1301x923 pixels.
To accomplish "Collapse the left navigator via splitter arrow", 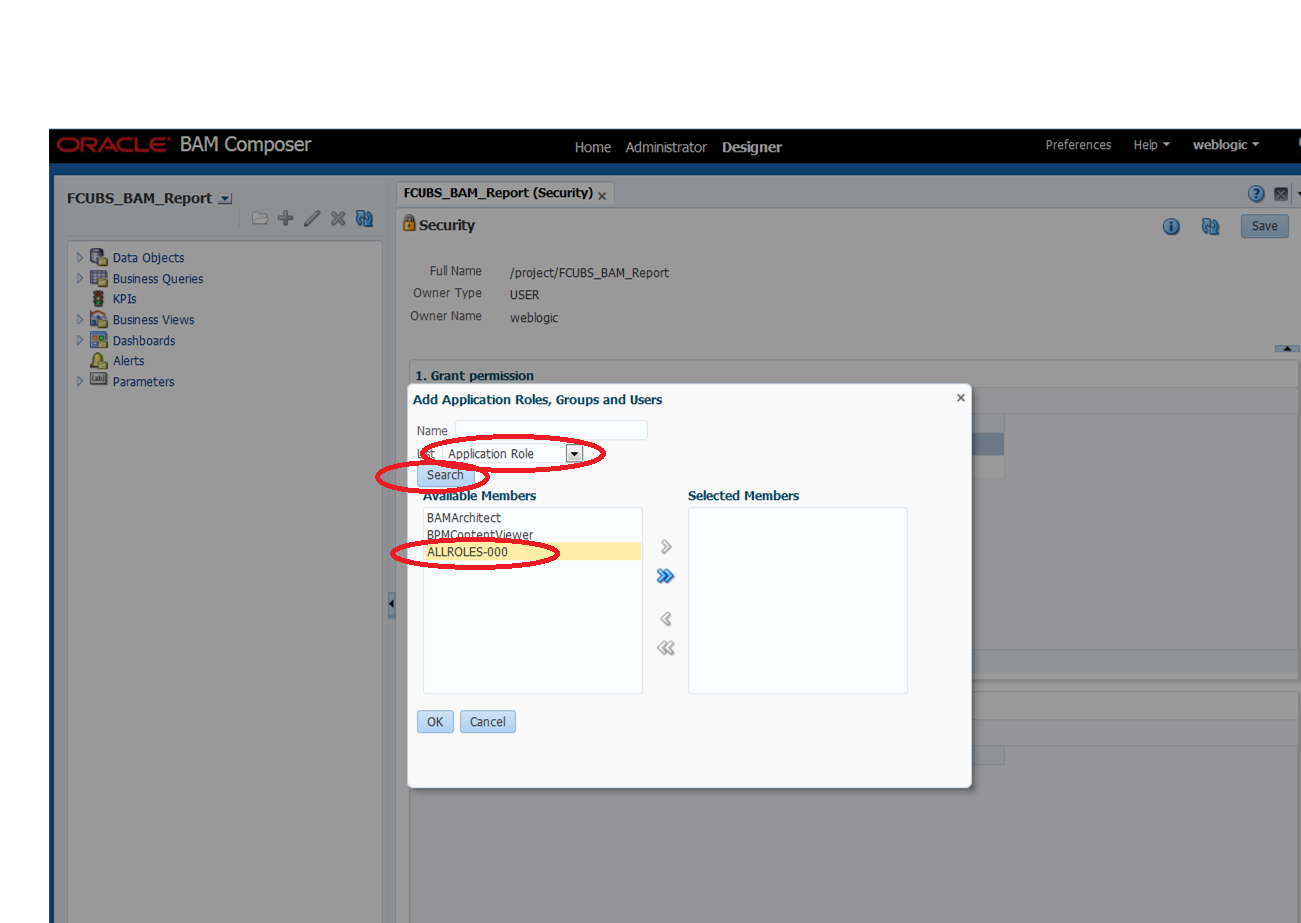I will click(391, 605).
